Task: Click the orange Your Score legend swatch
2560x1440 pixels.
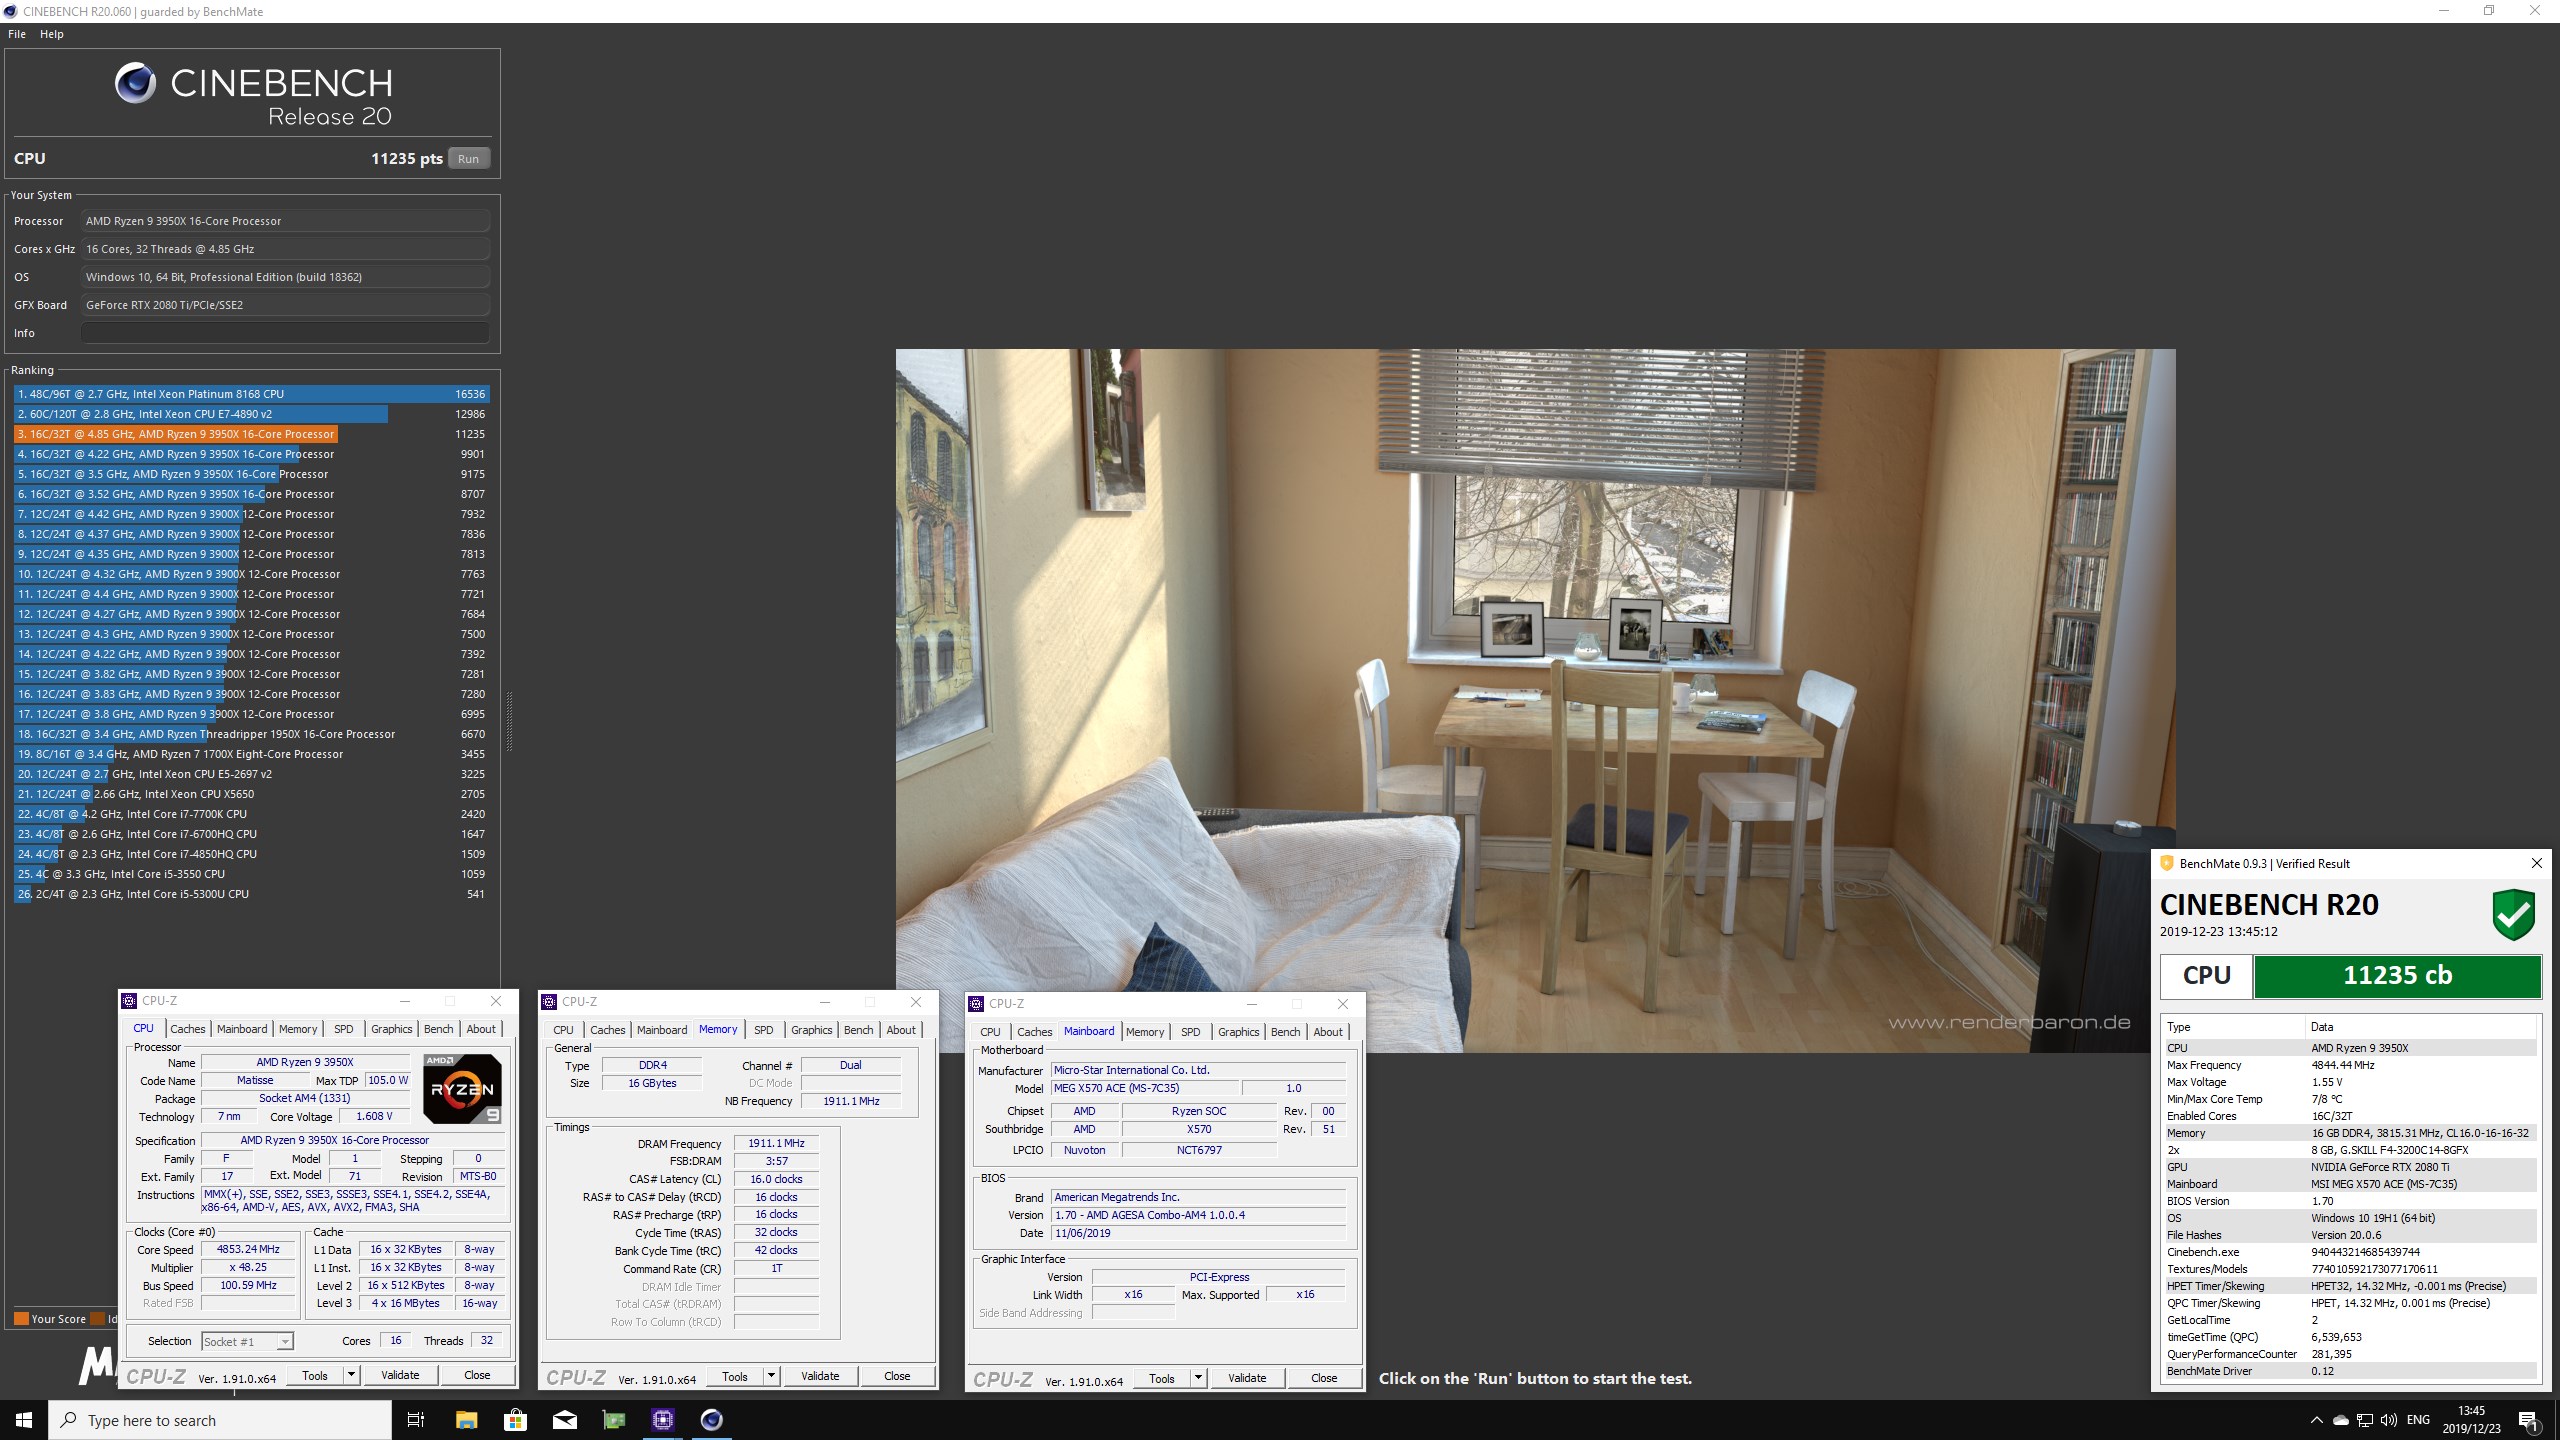Action: [21, 1319]
